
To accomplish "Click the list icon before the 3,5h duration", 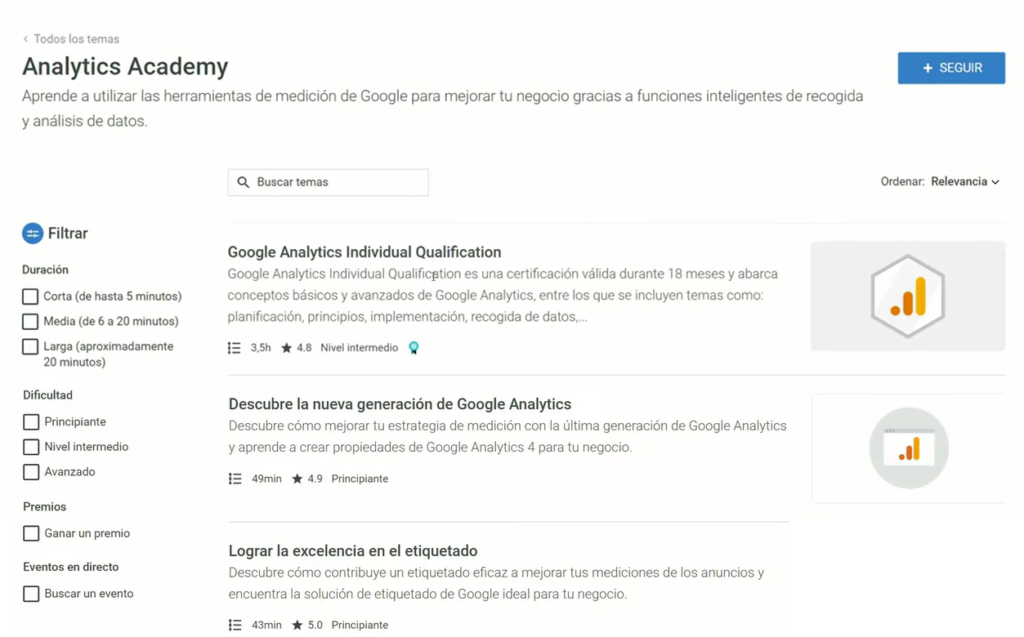I will pyautogui.click(x=232, y=347).
